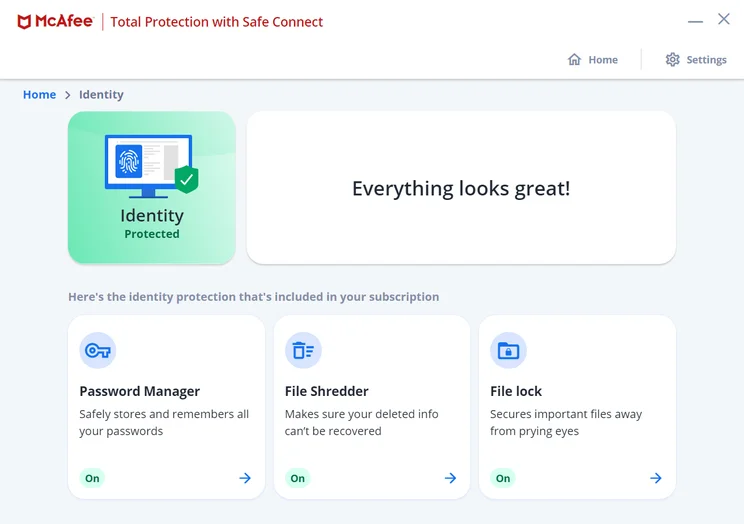Select the File Shredder card title

point(326,391)
